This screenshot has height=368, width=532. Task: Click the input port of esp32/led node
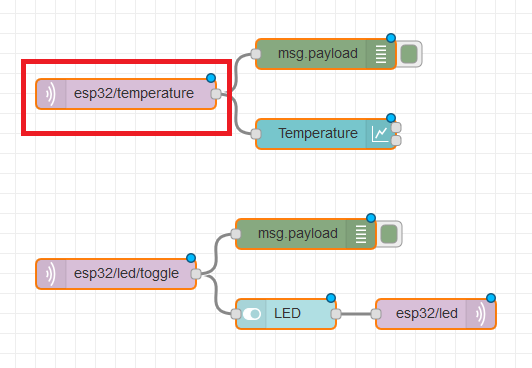click(x=376, y=314)
